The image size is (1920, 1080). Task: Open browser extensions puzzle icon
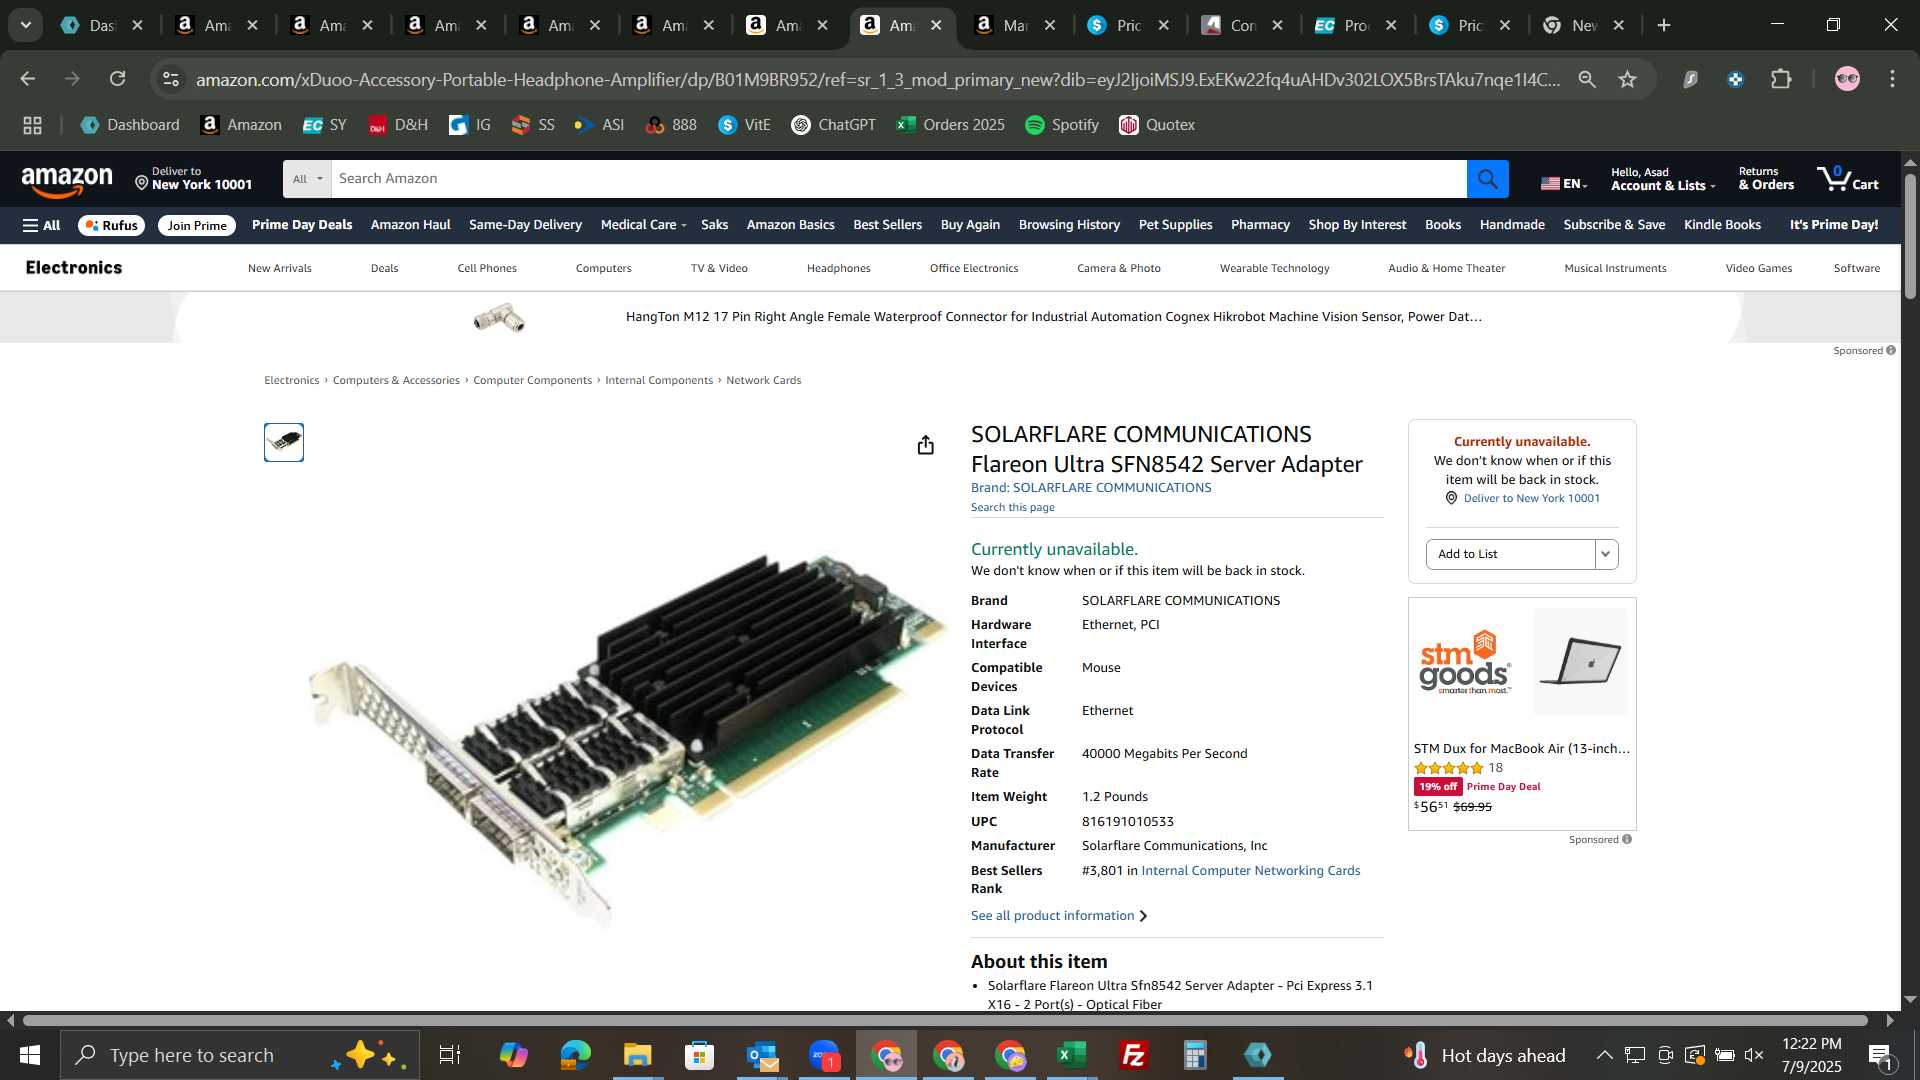coord(1781,79)
